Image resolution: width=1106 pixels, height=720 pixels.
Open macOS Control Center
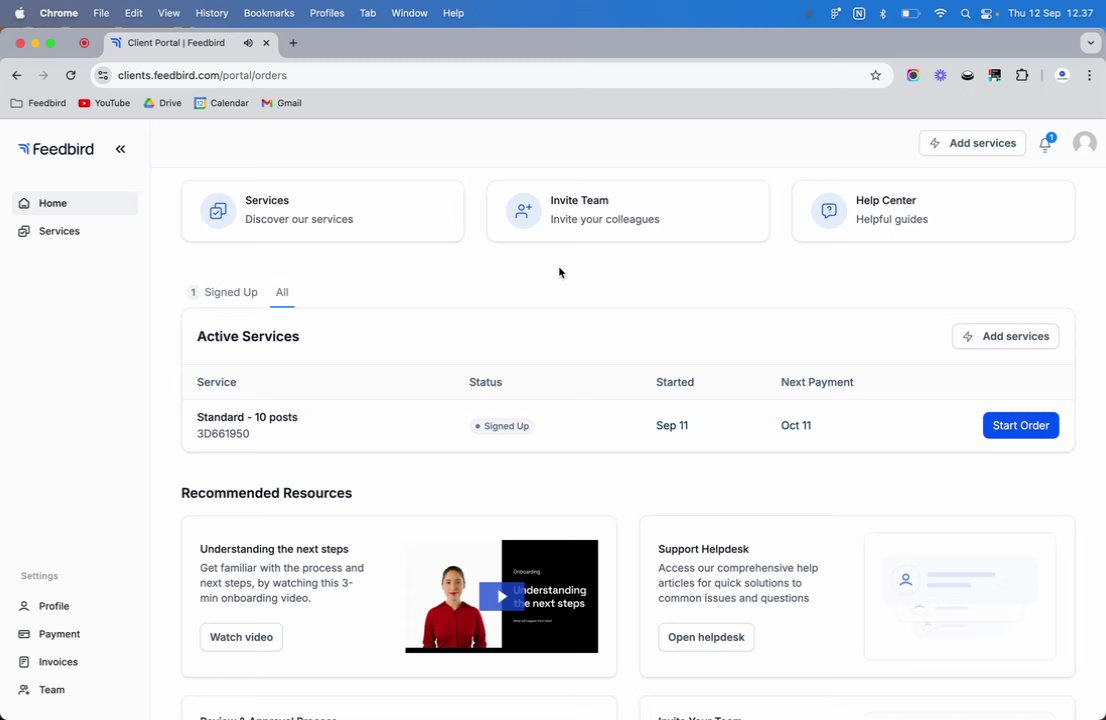pyautogui.click(x=988, y=13)
